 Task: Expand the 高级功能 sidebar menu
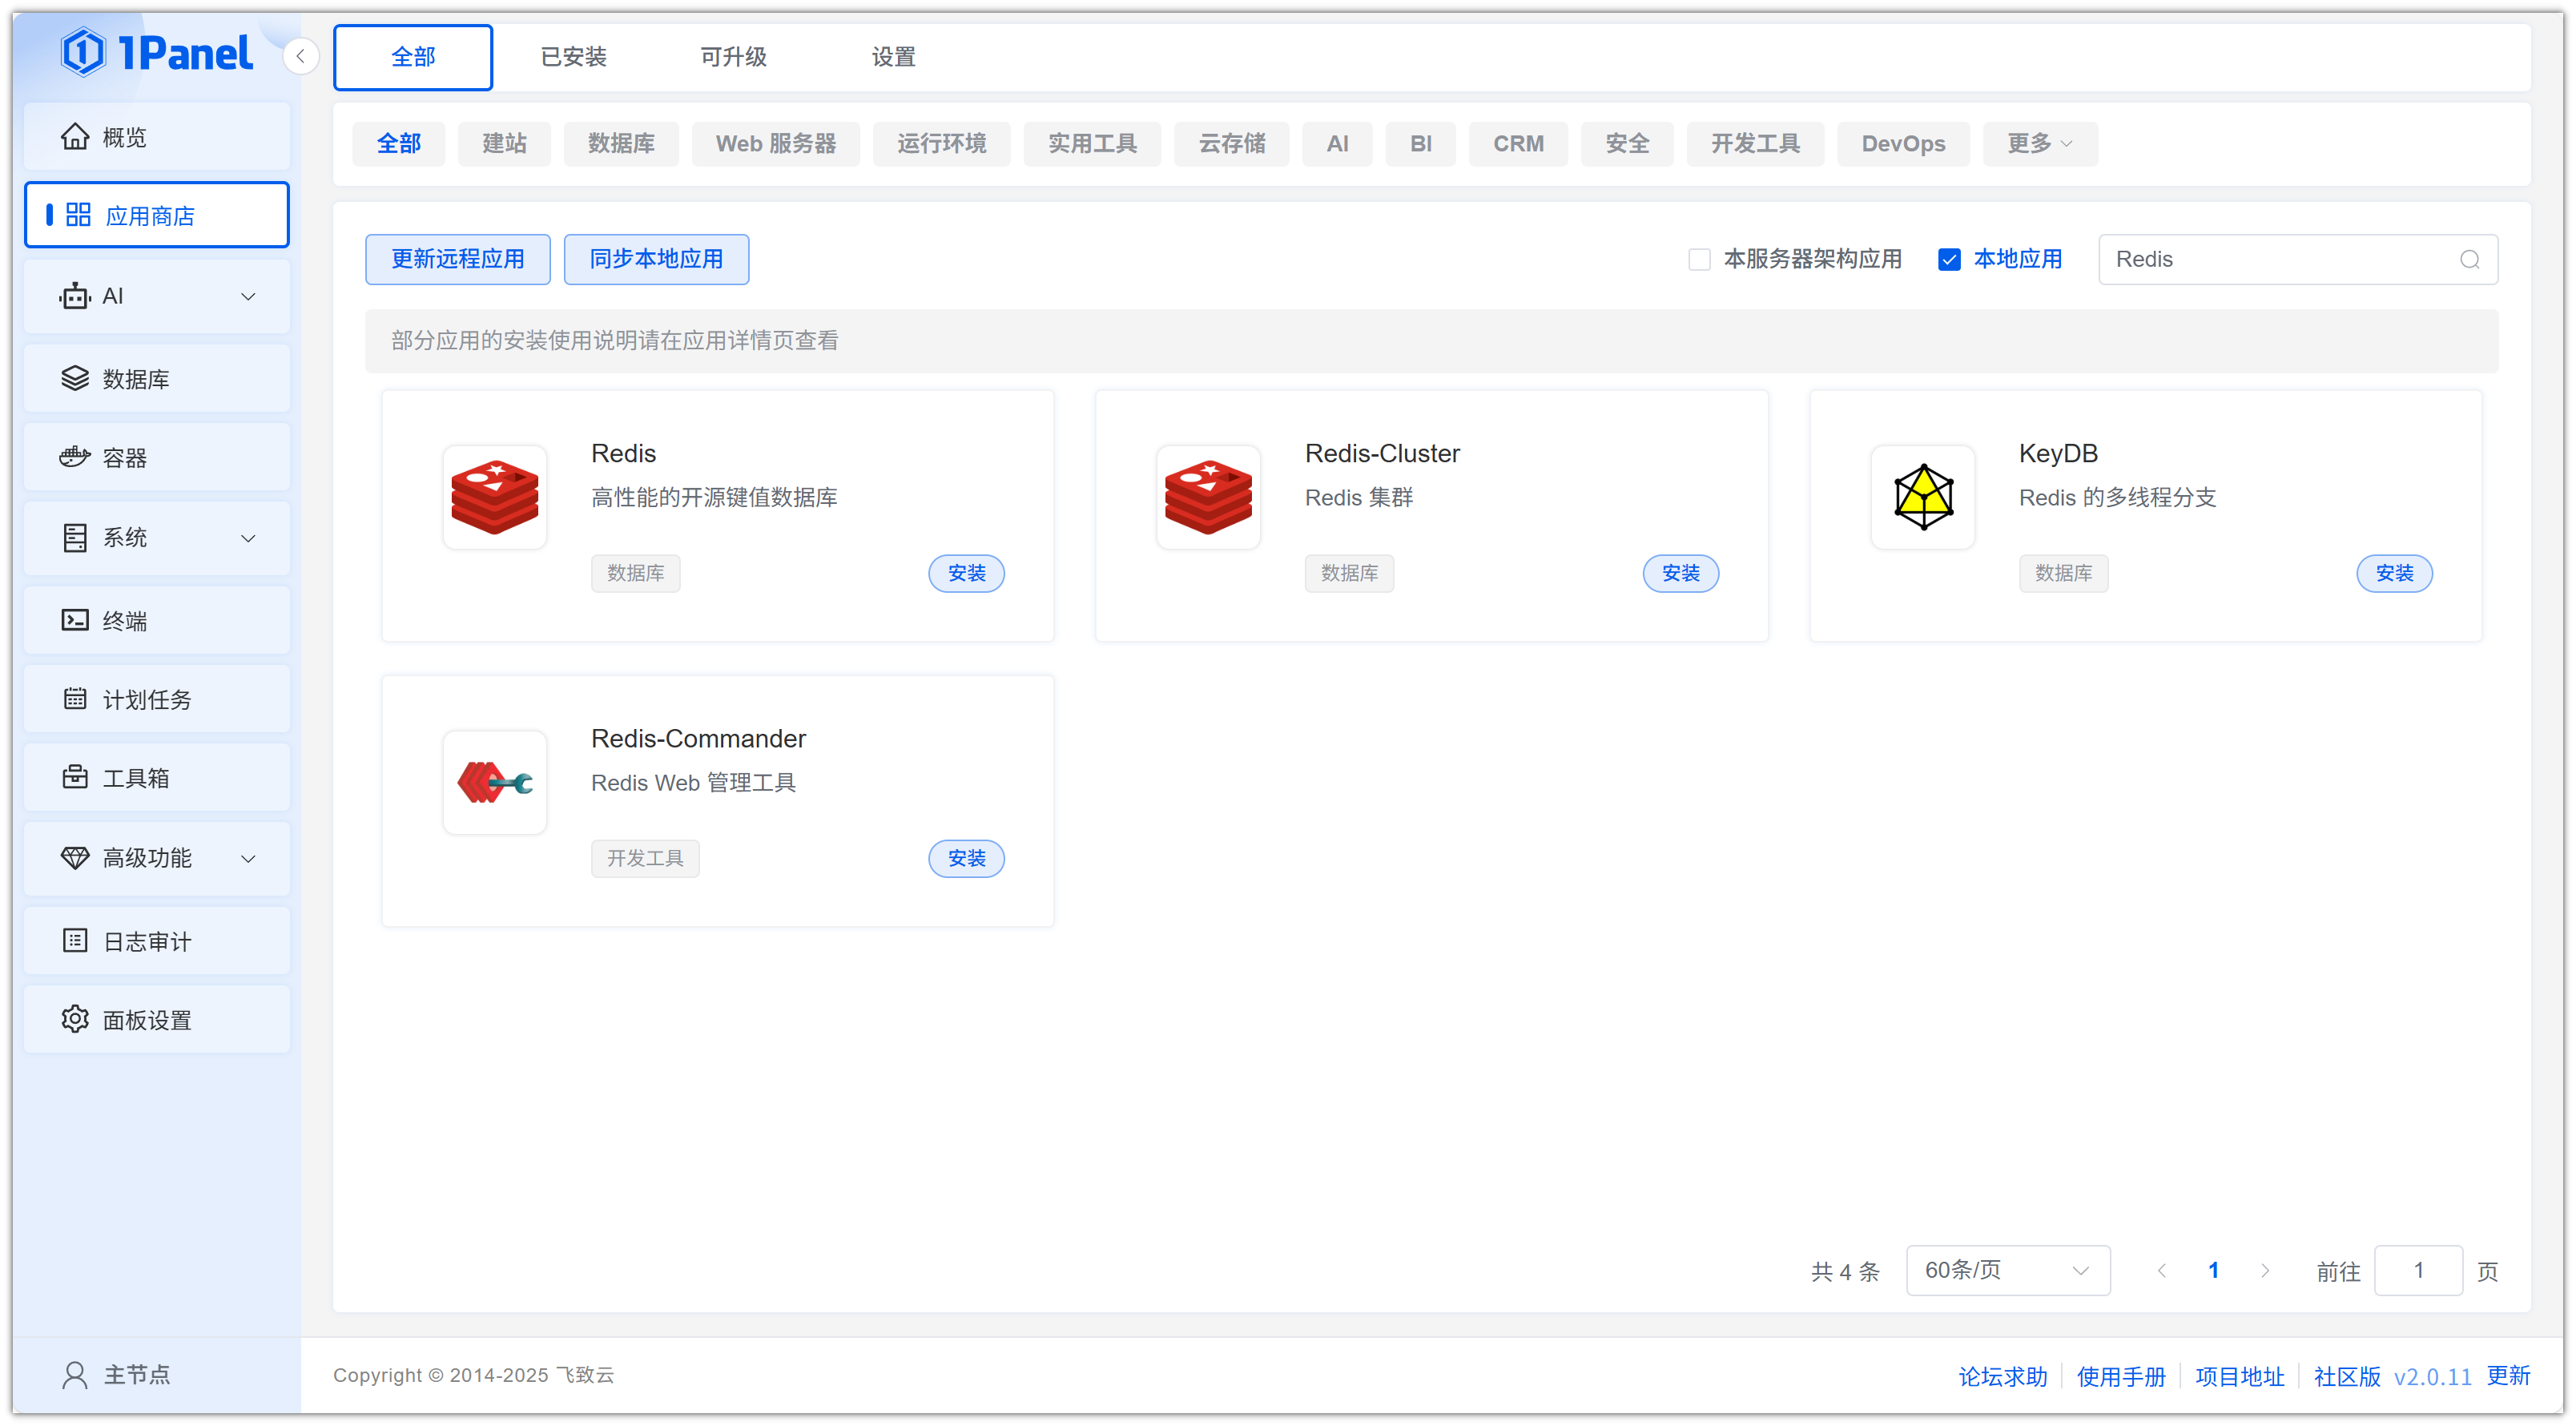pyautogui.click(x=157, y=857)
